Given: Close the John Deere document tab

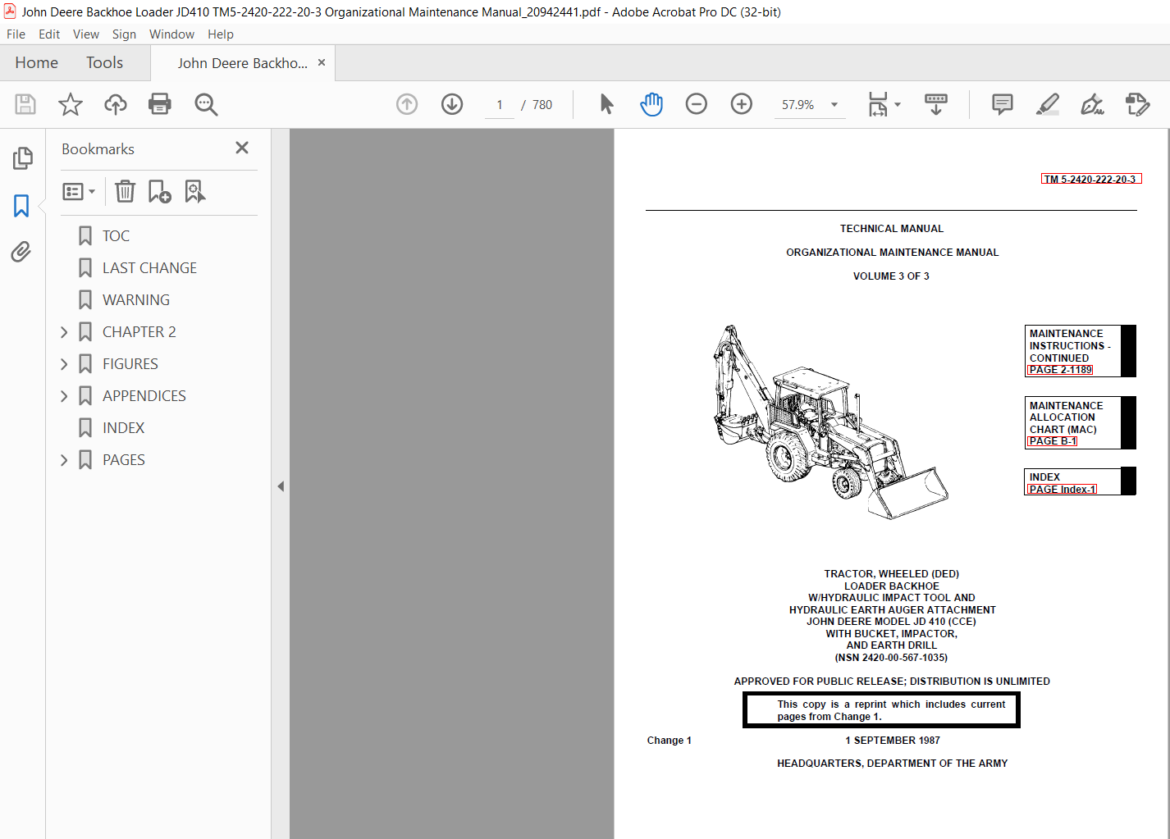Looking at the screenshot, I should click(322, 63).
